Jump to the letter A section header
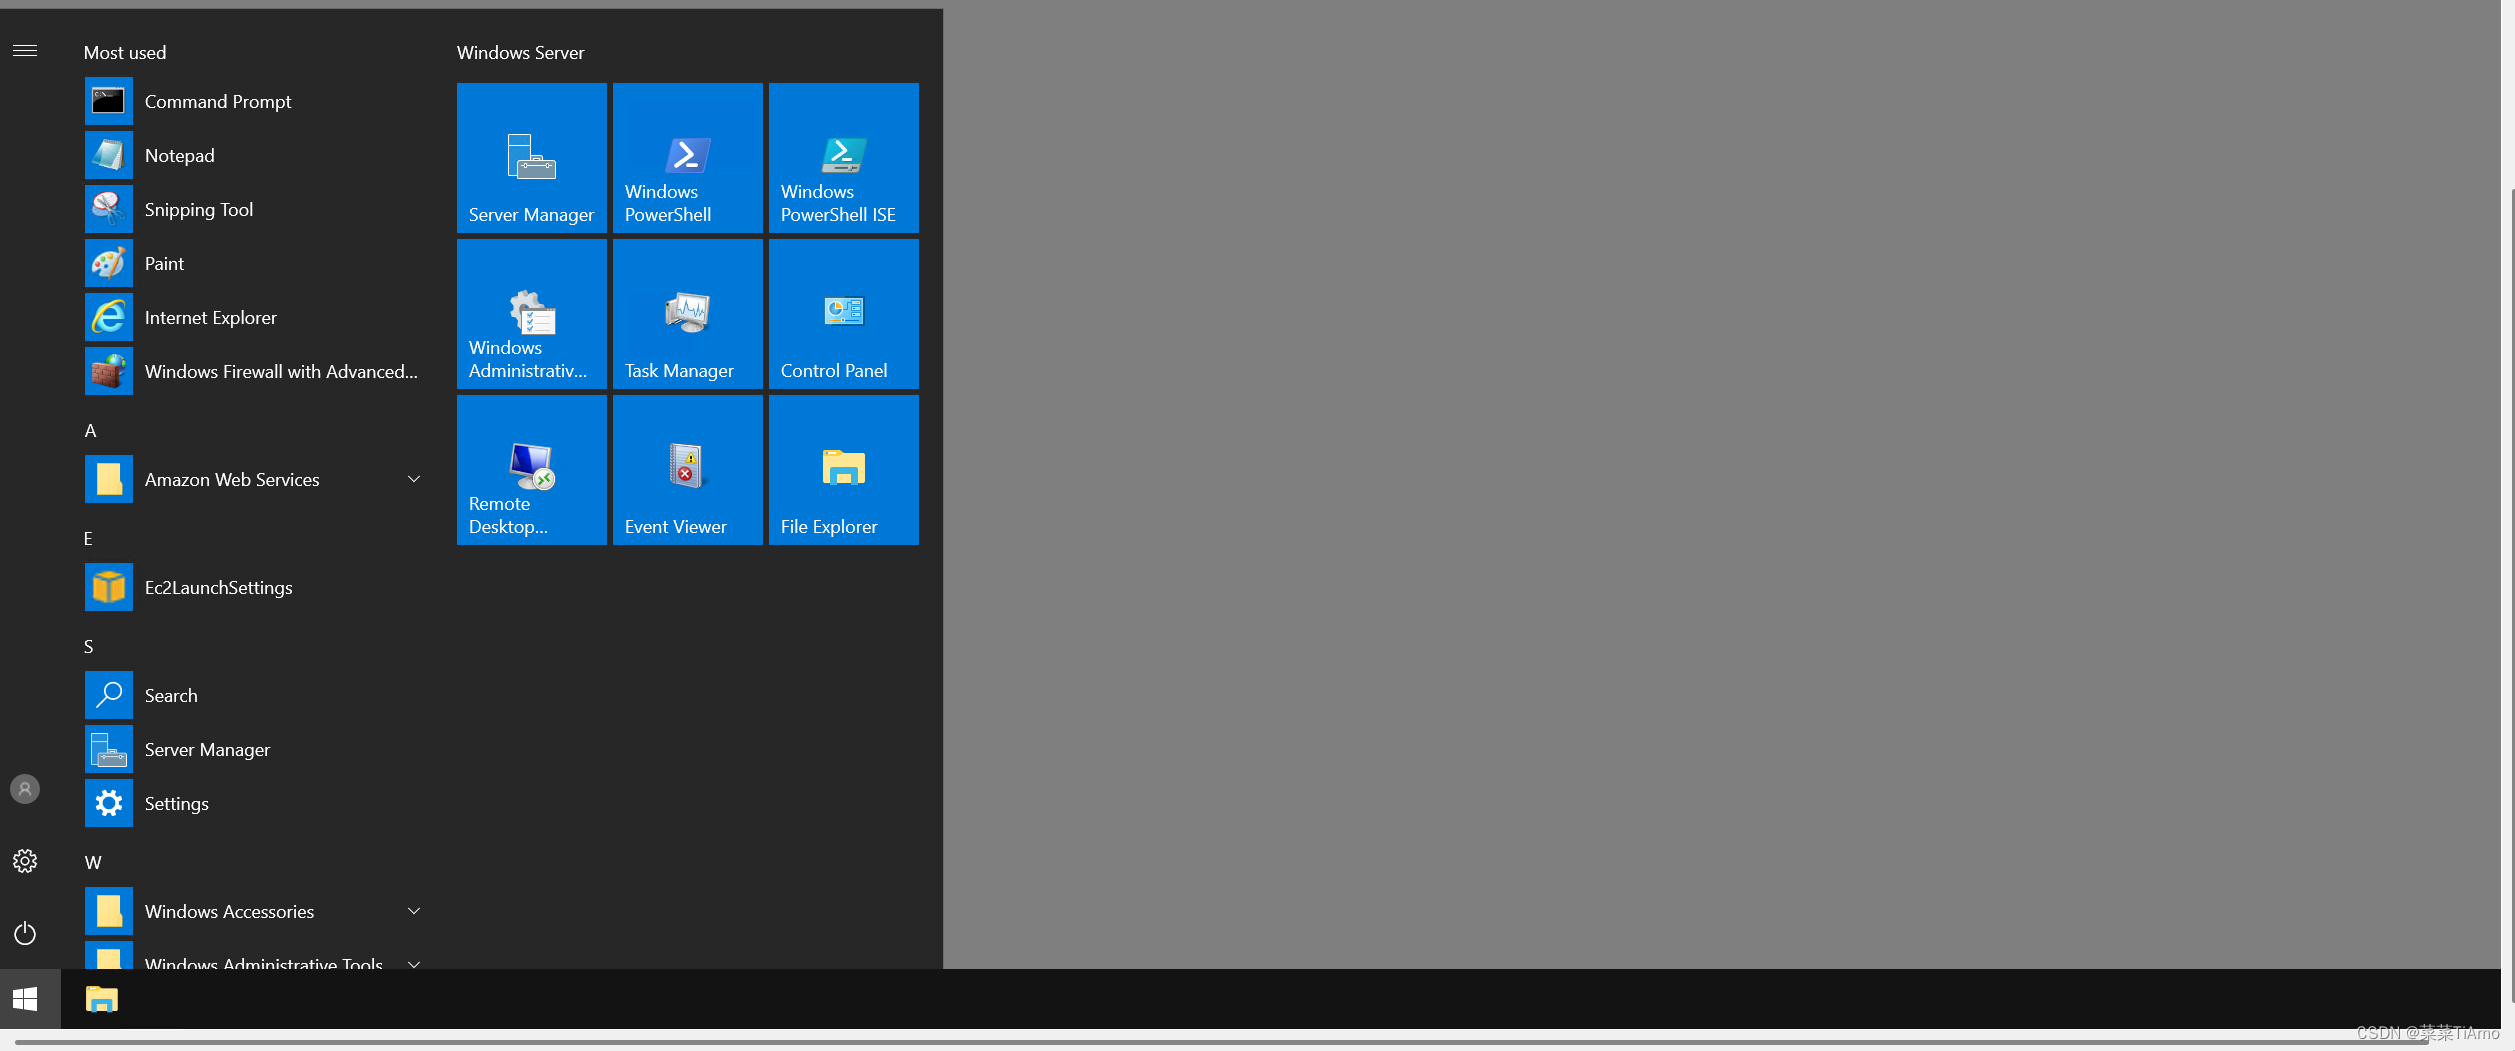This screenshot has width=2515, height=1051. coord(90,431)
